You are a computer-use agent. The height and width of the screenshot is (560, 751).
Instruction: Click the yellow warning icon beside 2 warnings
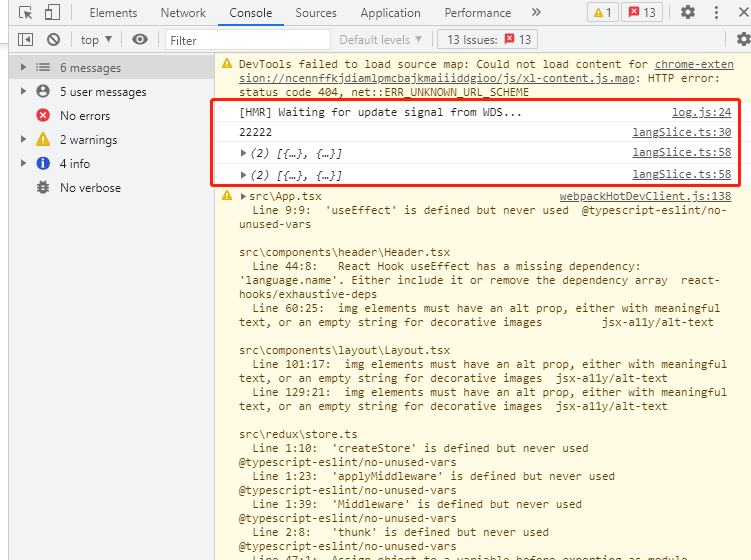coord(43,139)
